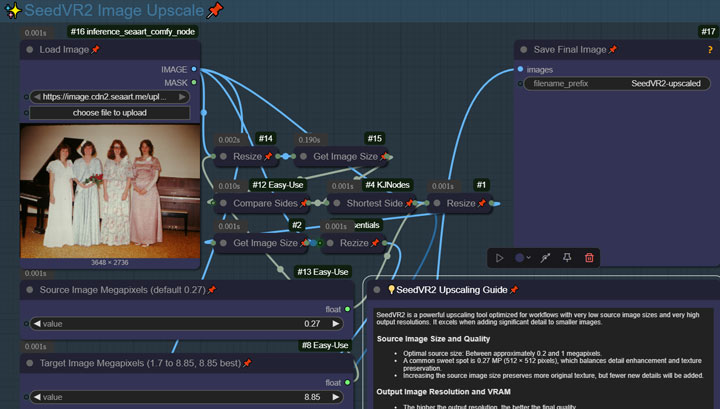The width and height of the screenshot is (720, 409).
Task: Click float output port of Target Image Megapixels
Action: pos(348,382)
